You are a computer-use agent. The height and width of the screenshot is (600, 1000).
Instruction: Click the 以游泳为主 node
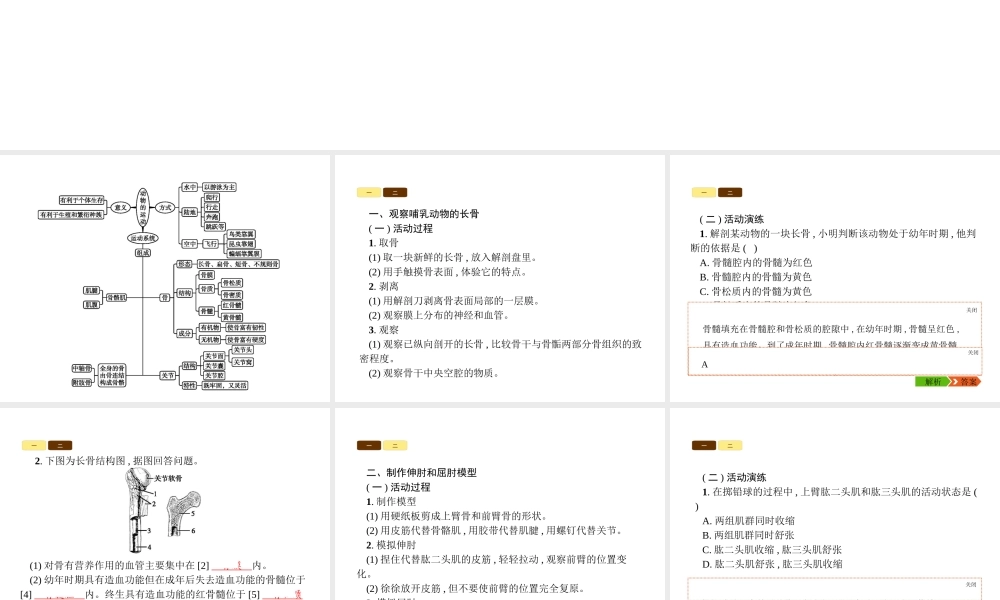219,187
